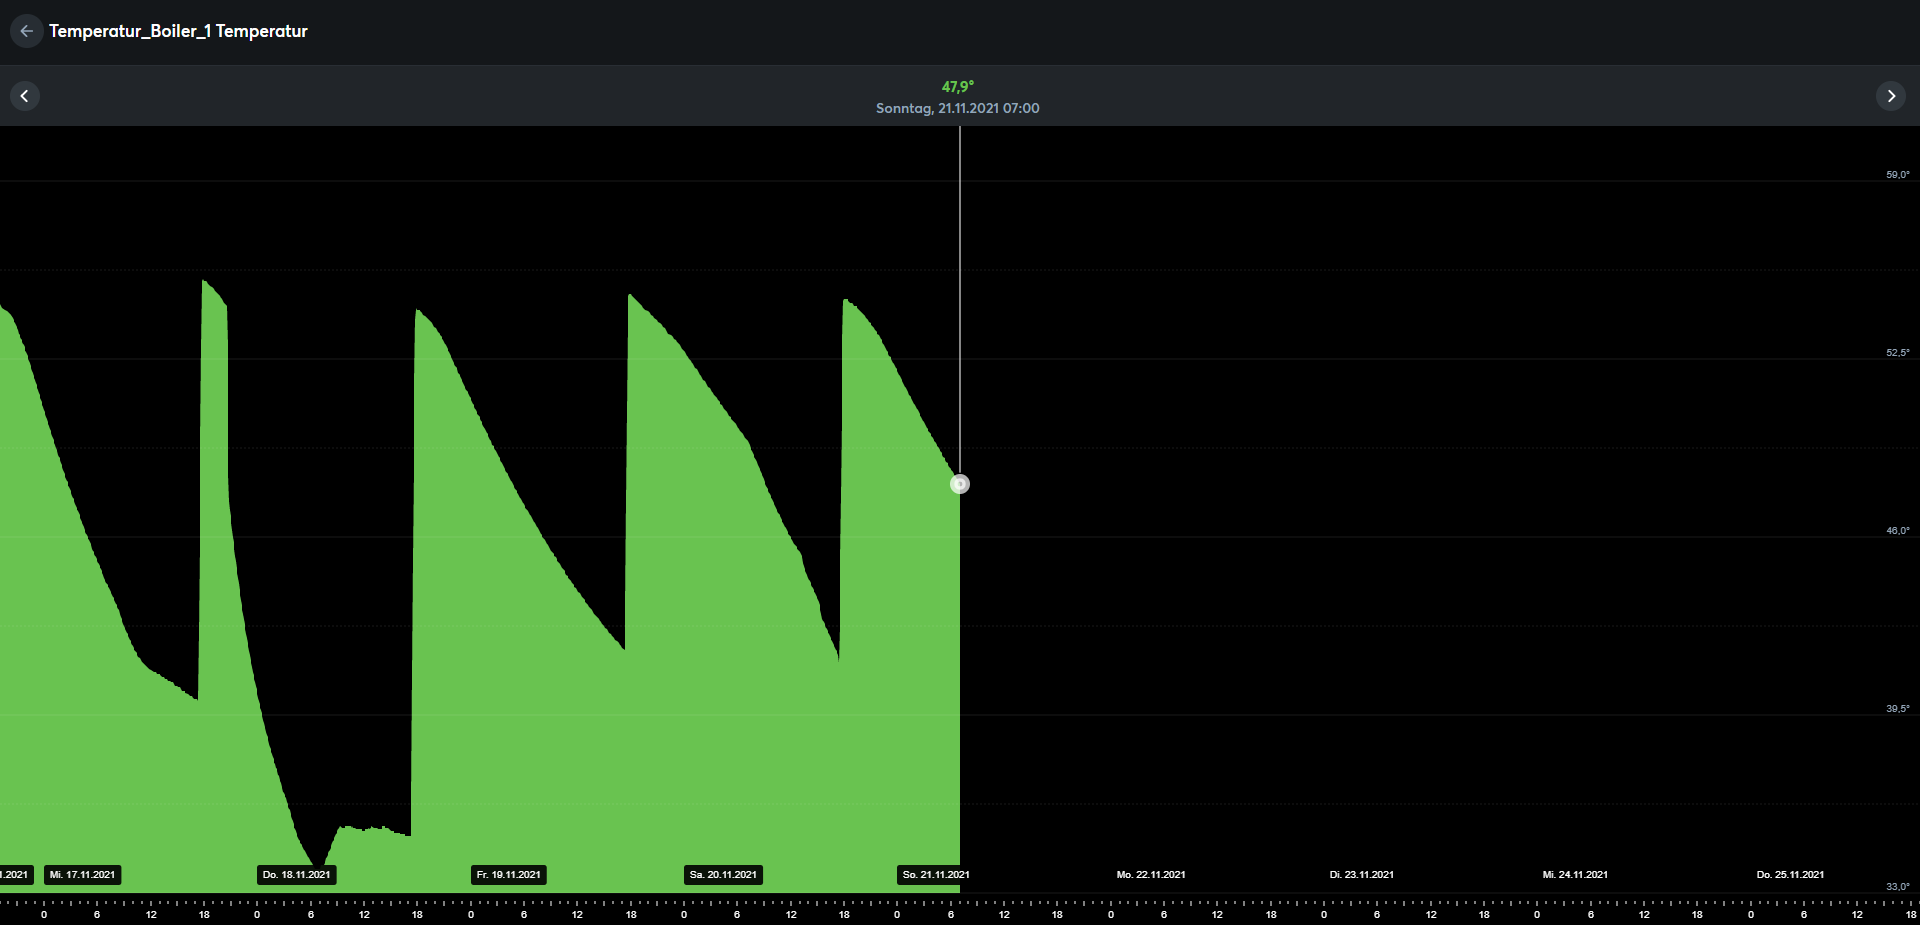
Task: Advance to next time range with right chevron
Action: [x=1890, y=96]
